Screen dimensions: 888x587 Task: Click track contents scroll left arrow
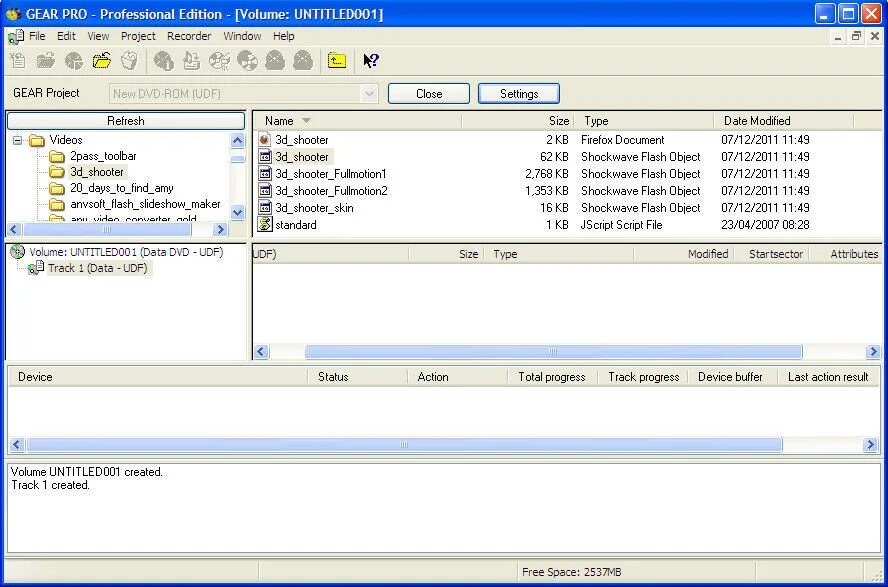click(x=261, y=352)
